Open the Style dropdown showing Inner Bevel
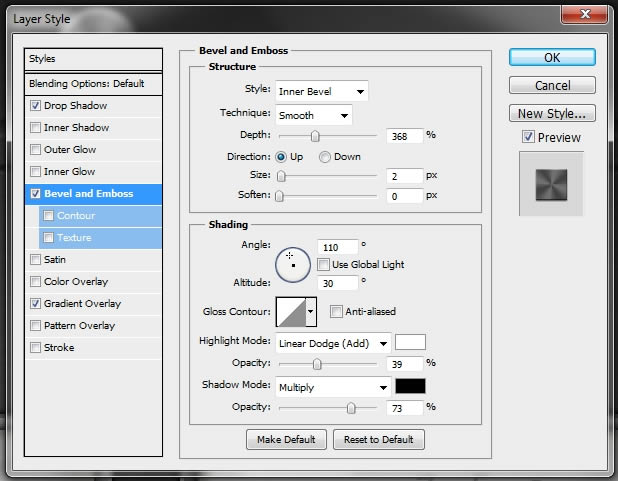Viewport: 618px width, 481px height. (322, 91)
